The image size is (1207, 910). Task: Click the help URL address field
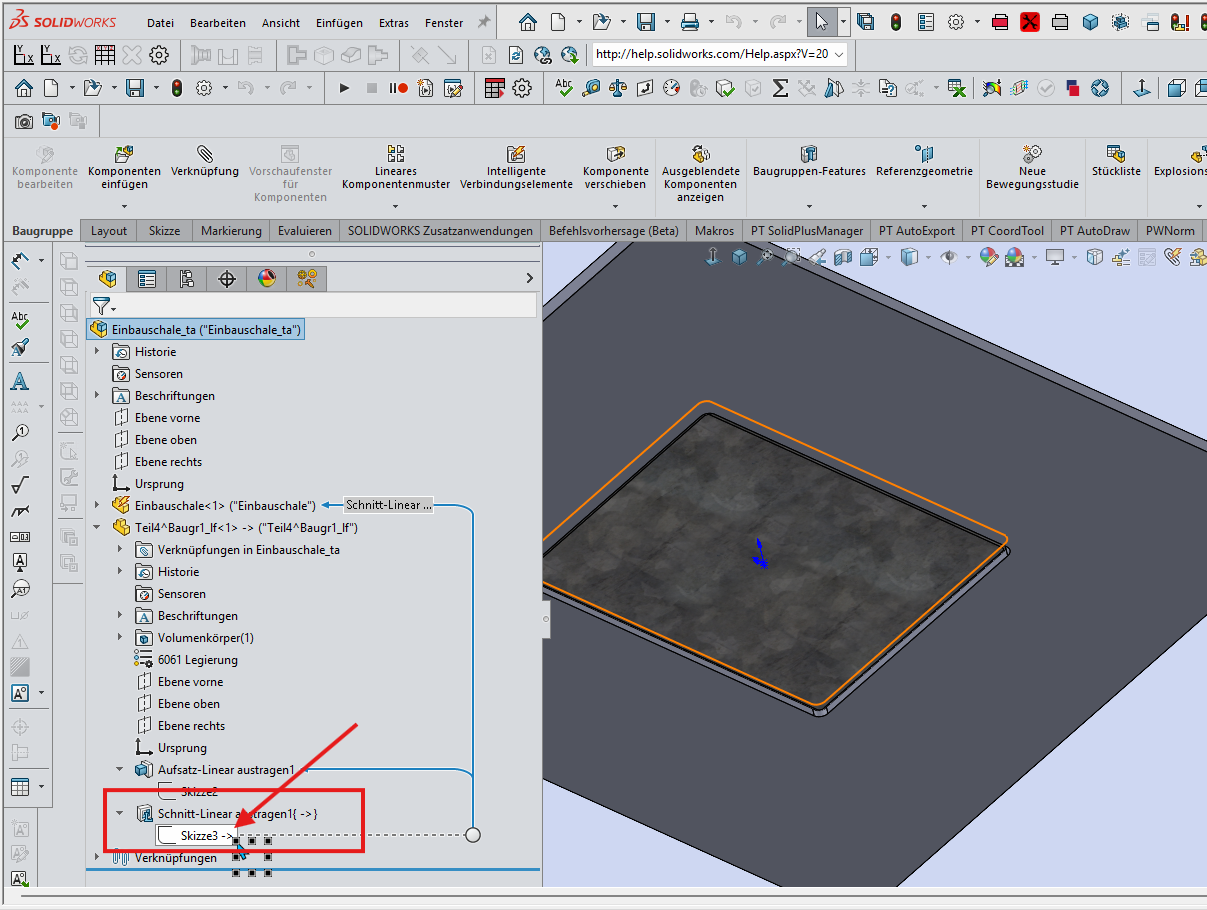(710, 54)
